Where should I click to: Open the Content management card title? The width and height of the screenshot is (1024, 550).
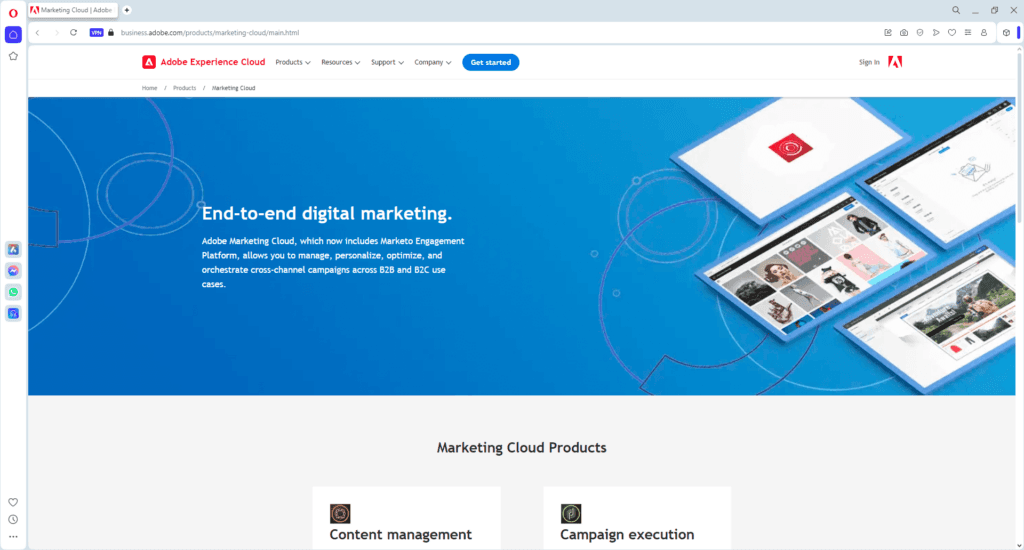click(400, 534)
